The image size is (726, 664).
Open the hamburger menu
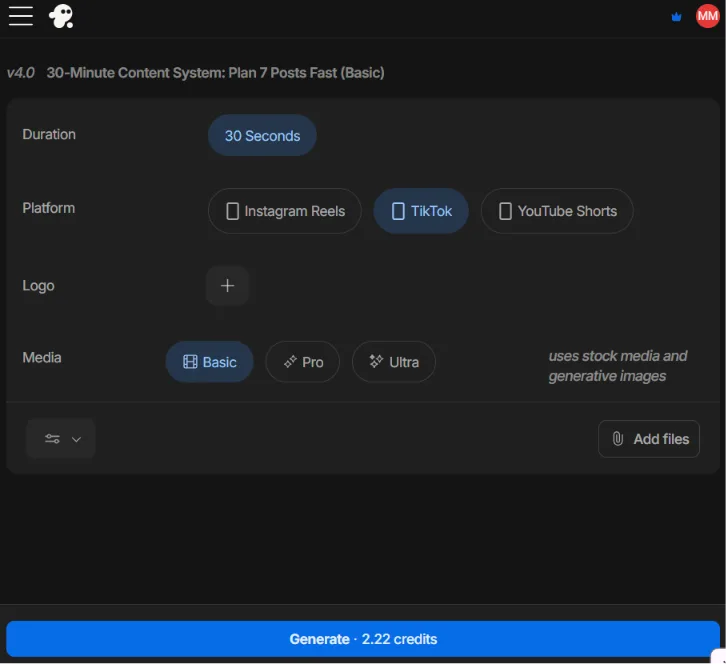click(21, 16)
